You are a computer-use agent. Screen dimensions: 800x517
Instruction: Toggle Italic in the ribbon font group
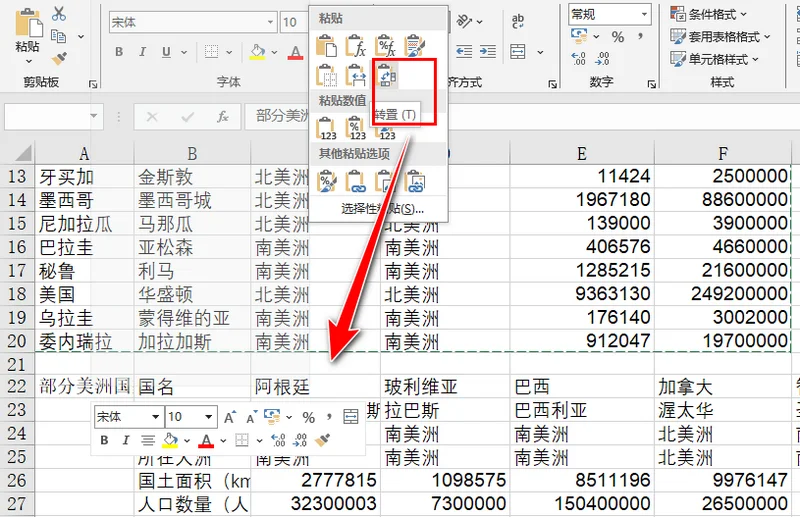pos(142,52)
